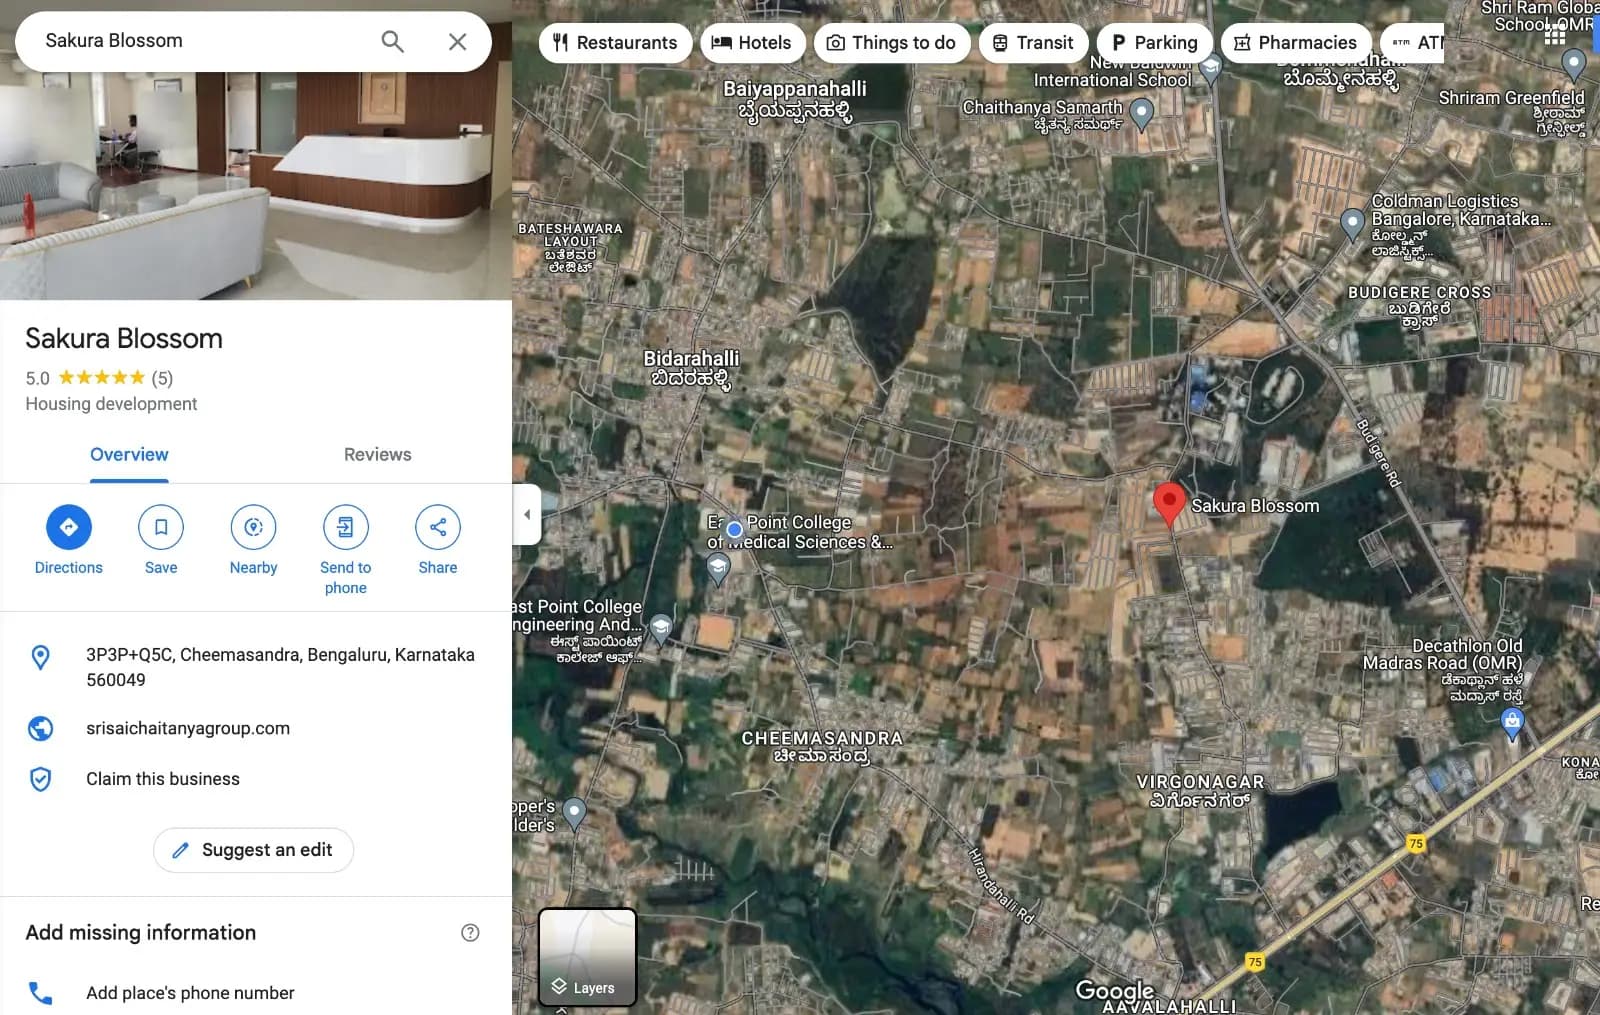This screenshot has width=1600, height=1015.
Task: Show Pharmacies chip
Action: click(x=1296, y=42)
